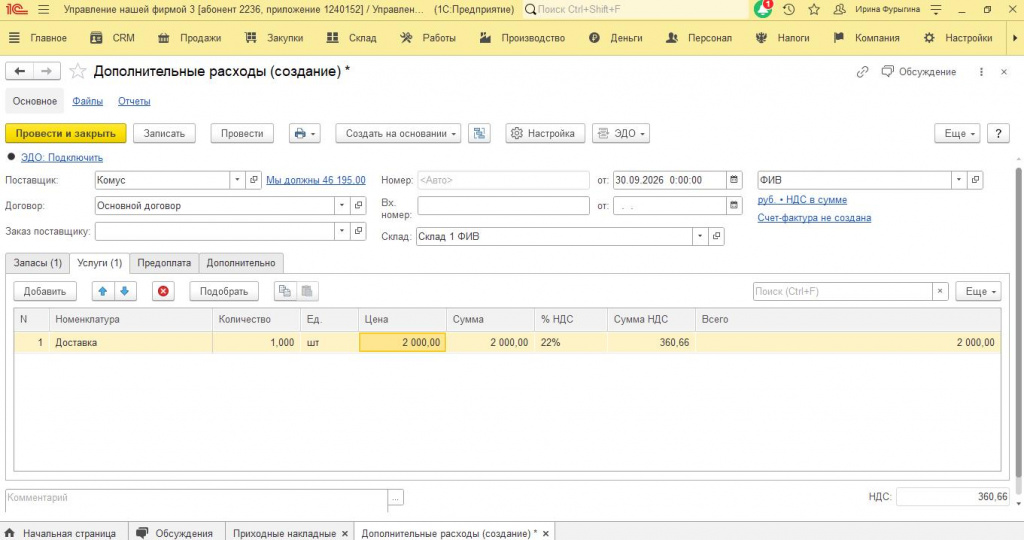Open calendar for the document date
The height and width of the screenshot is (540, 1024).
[x=734, y=180]
